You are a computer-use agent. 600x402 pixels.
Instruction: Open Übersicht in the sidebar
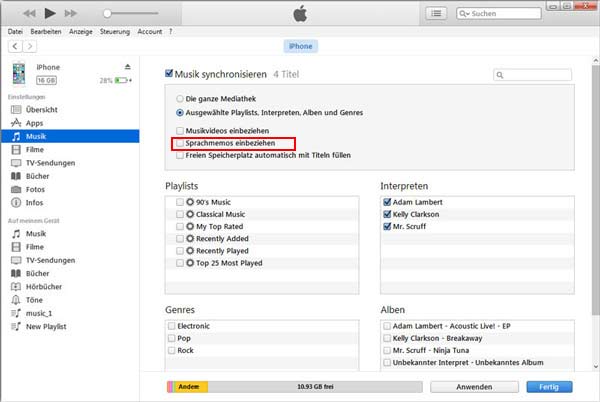coord(70,110)
